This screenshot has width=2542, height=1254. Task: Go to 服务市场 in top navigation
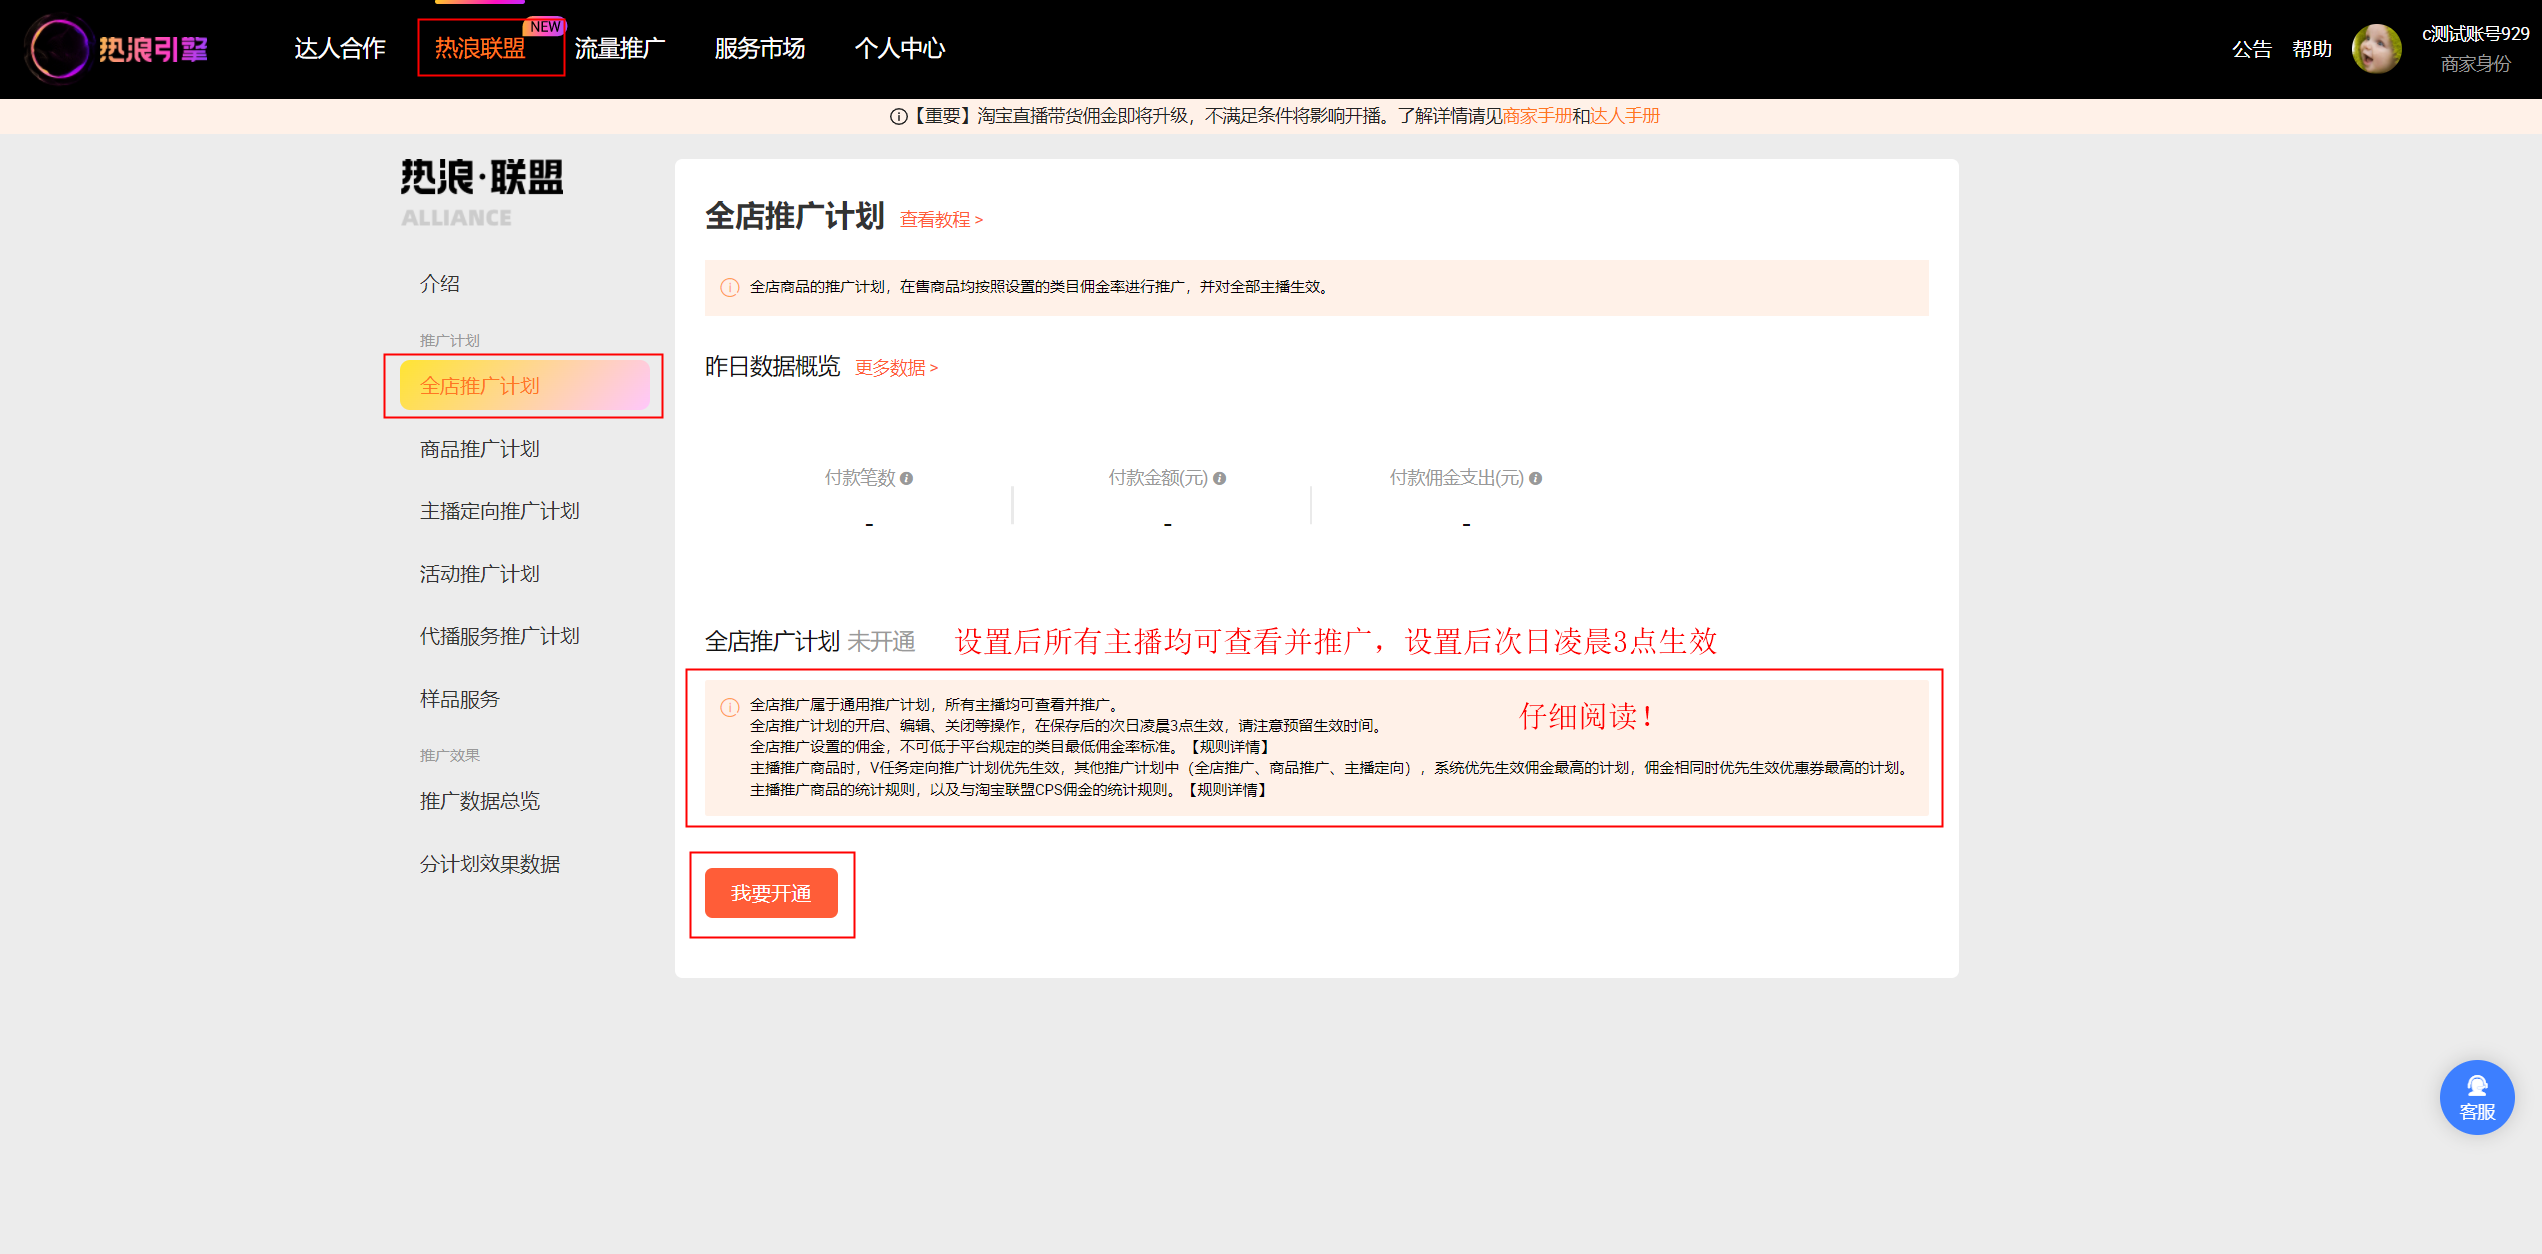759,48
